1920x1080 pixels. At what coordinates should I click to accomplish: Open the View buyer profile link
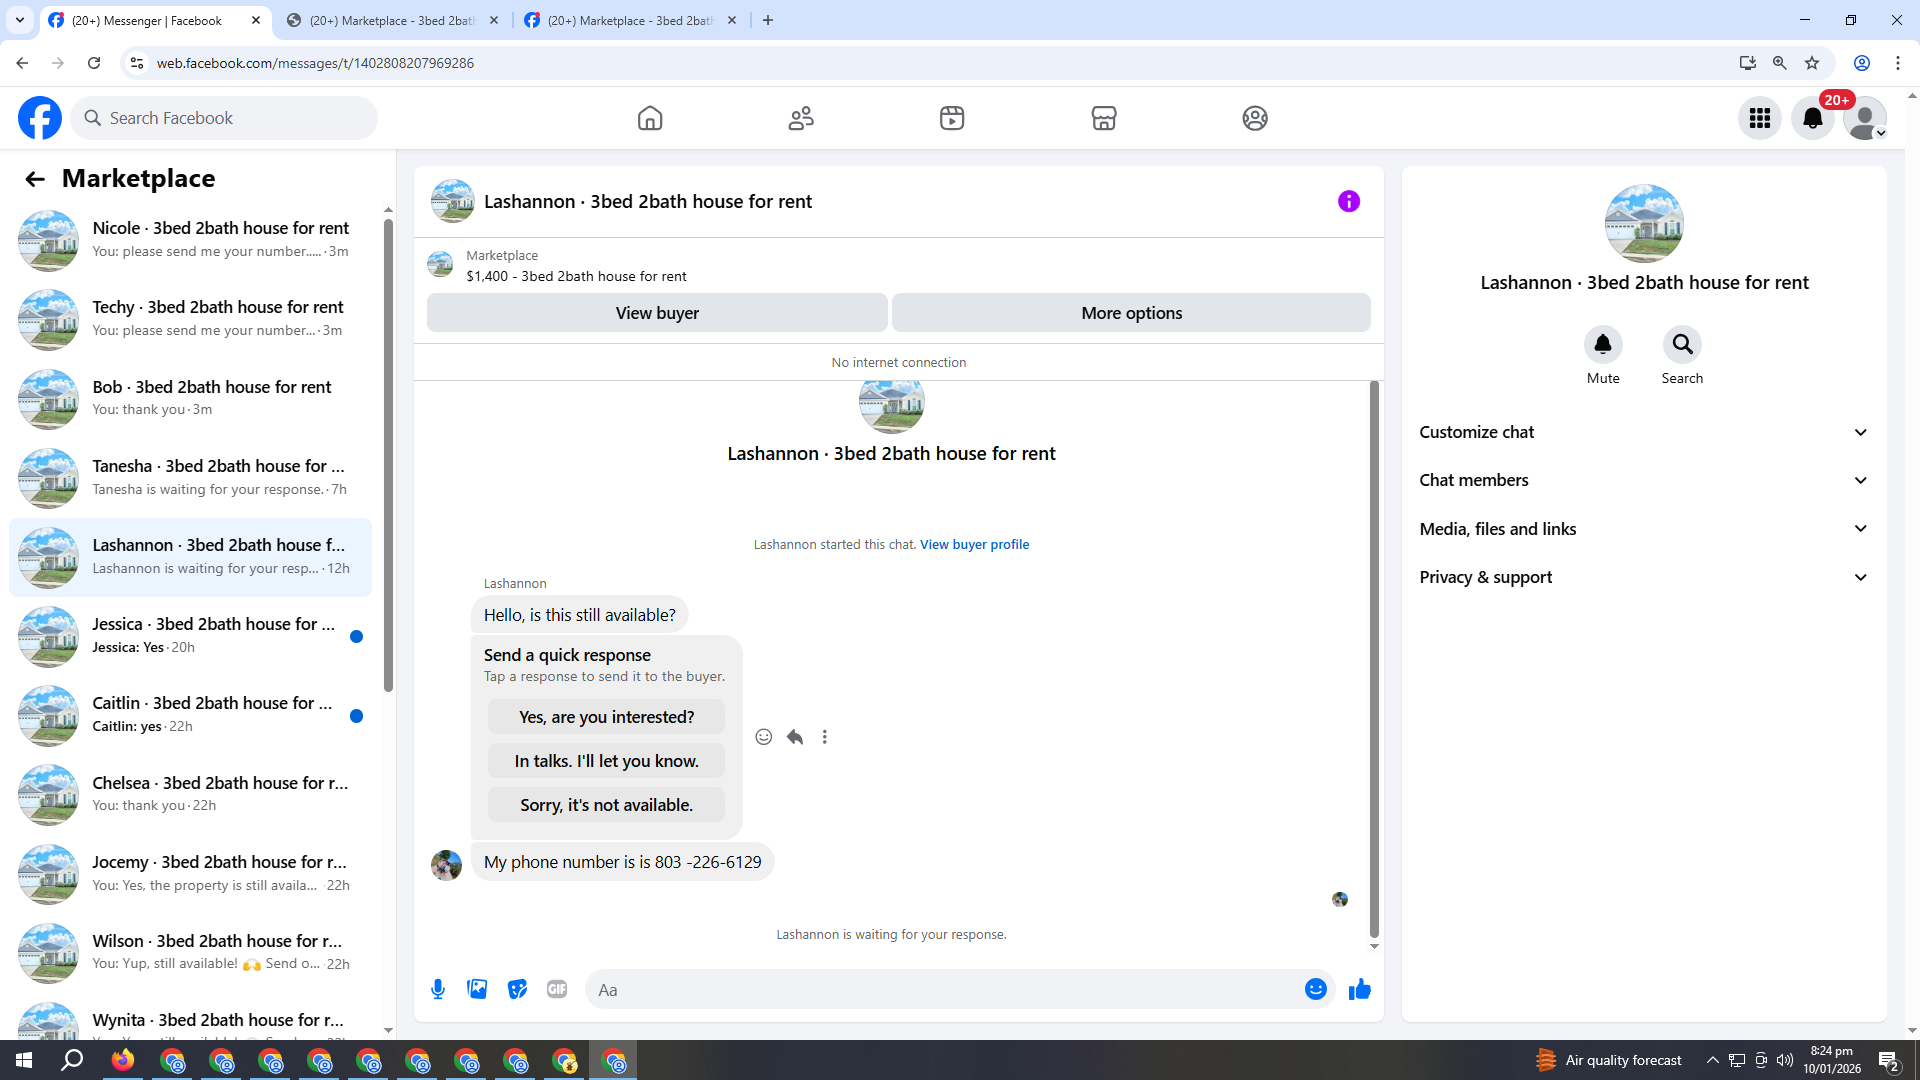pyautogui.click(x=974, y=544)
